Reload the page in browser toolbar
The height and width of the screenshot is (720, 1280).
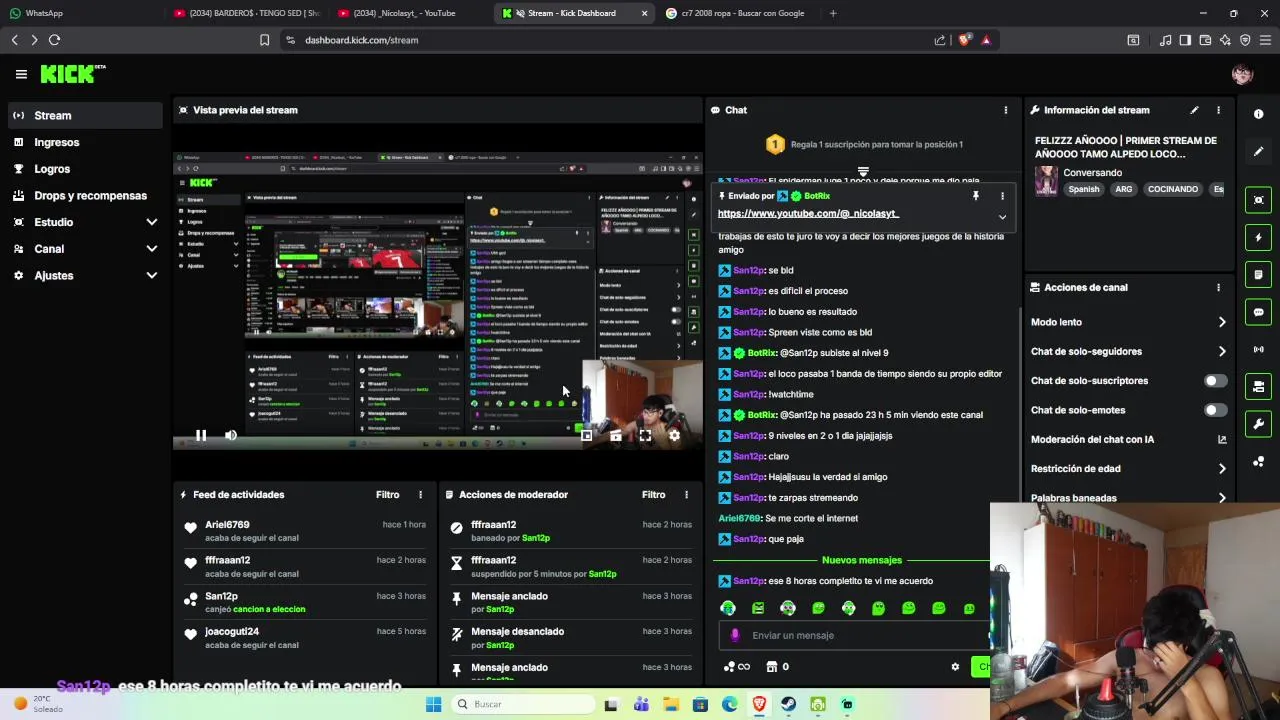[x=54, y=40]
